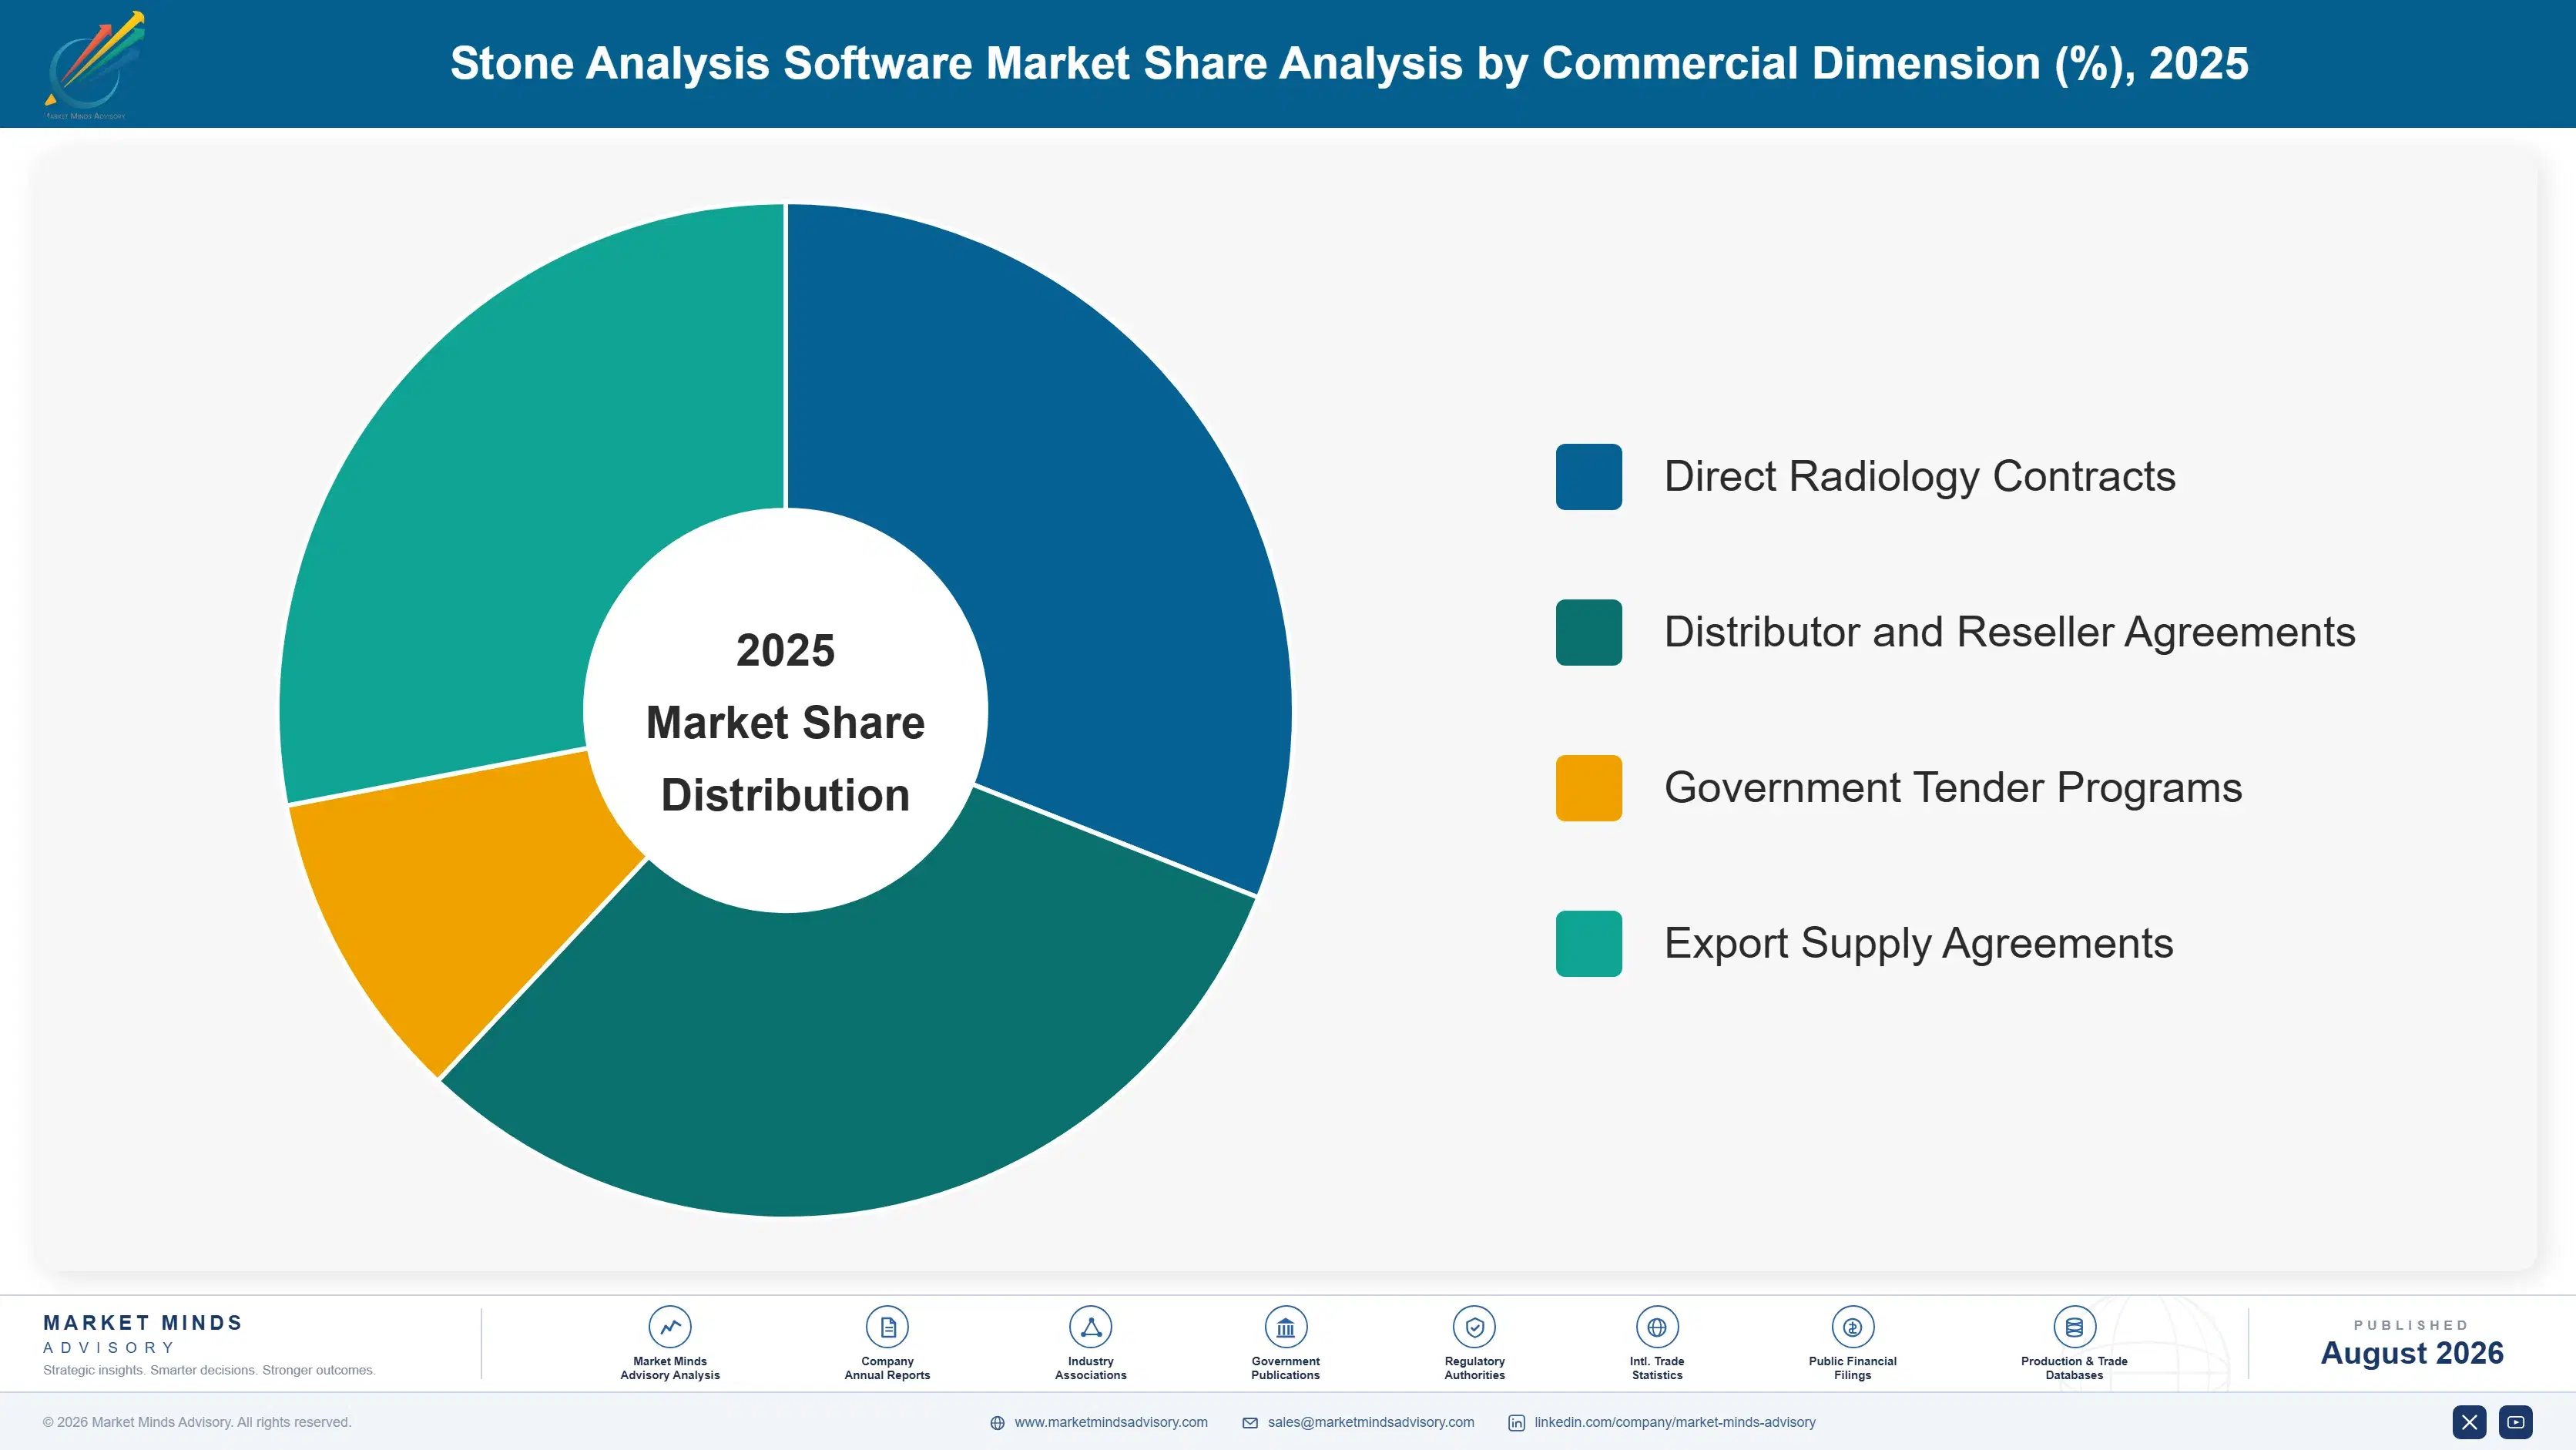The width and height of the screenshot is (2576, 1450).
Task: Click the globe icon beside website address
Action: tap(997, 1423)
